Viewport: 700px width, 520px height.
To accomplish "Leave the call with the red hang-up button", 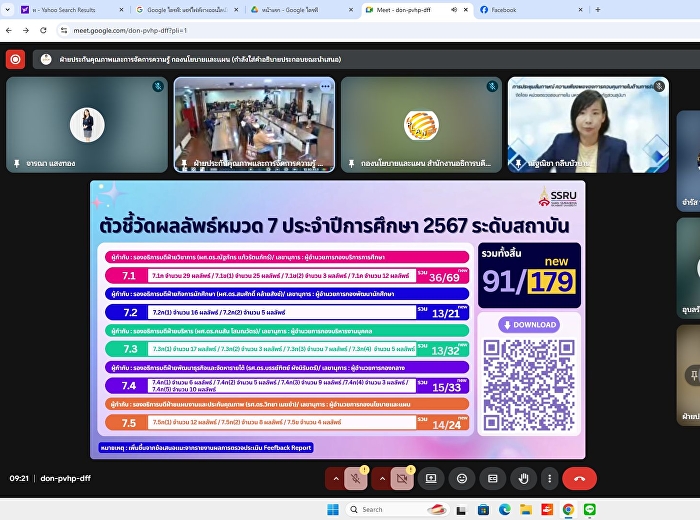I will point(581,479).
